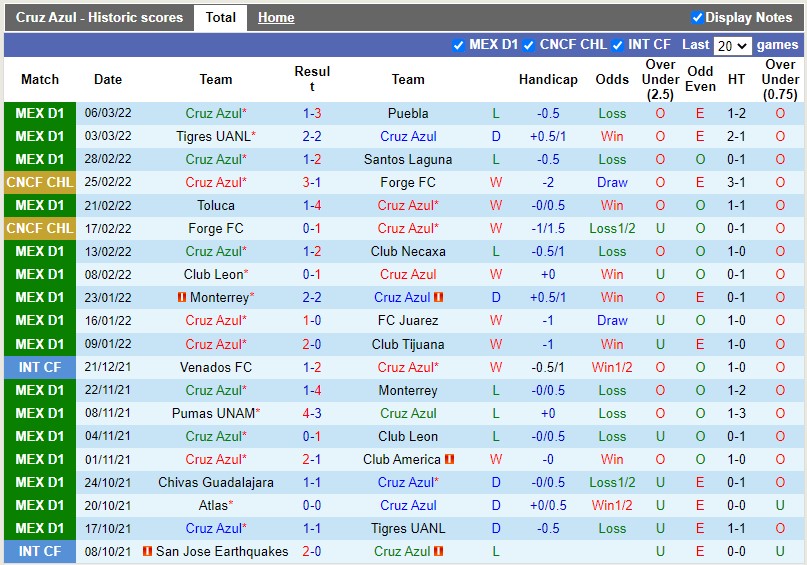Open the Atlas team link
The image size is (807, 565).
[x=213, y=505]
